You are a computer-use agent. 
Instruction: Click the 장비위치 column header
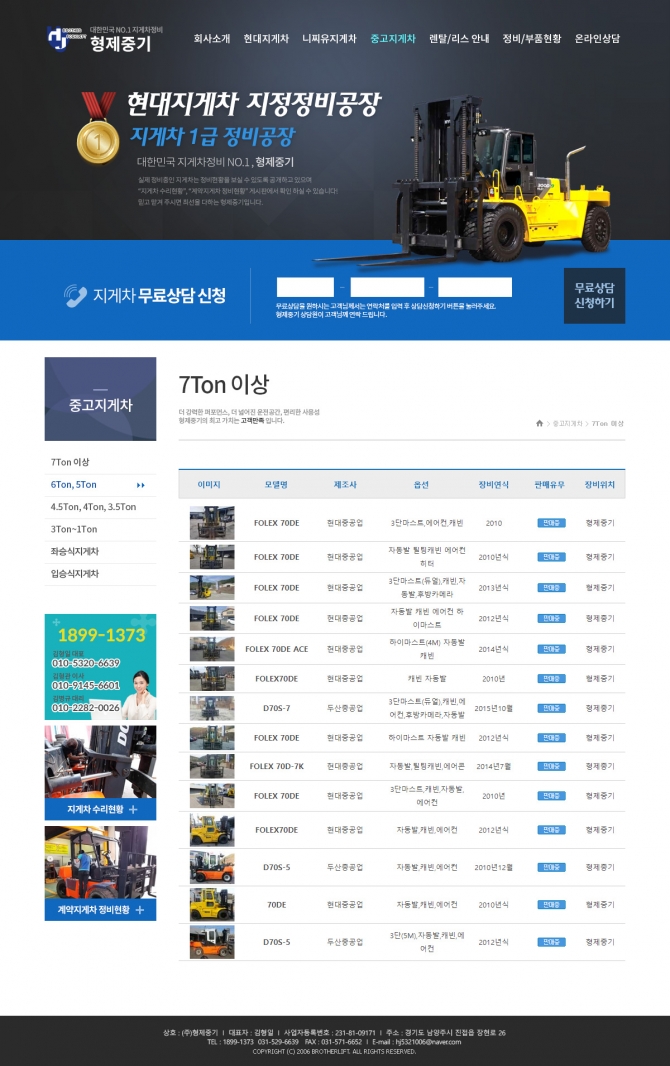pyautogui.click(x=600, y=485)
